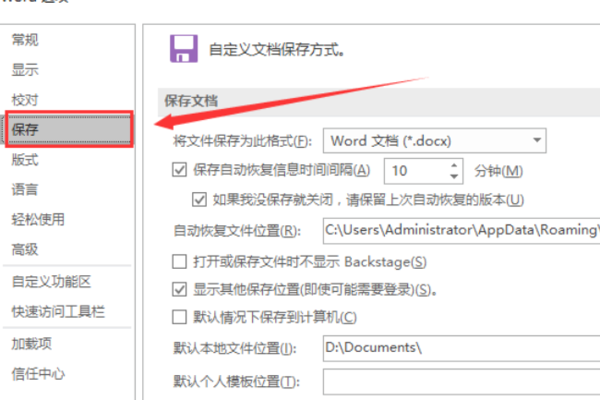
Task: Open 高级 options
Action: pyautogui.click(x=25, y=250)
